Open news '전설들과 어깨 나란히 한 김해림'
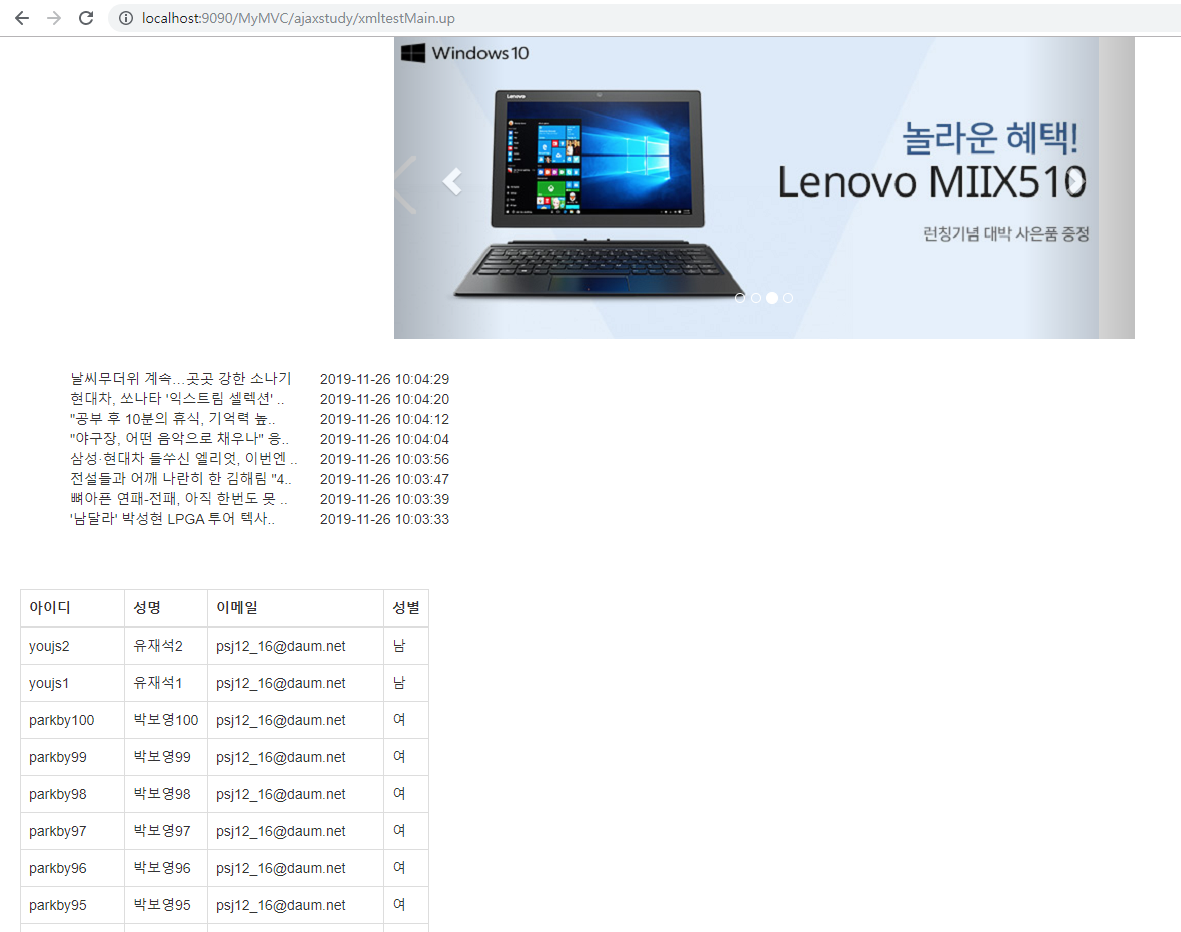 coord(181,478)
